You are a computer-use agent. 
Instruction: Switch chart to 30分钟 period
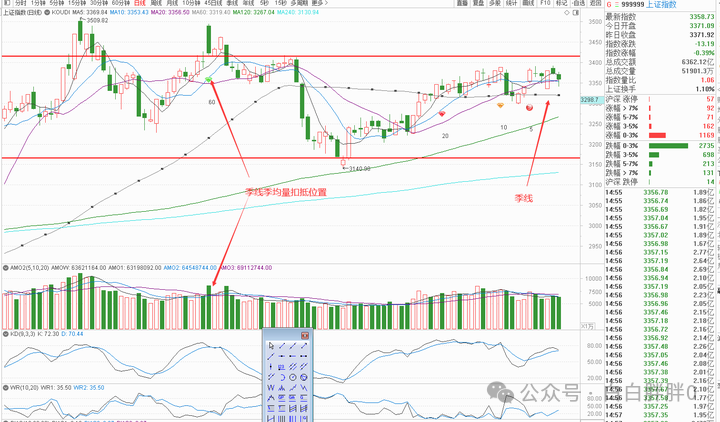click(99, 3)
